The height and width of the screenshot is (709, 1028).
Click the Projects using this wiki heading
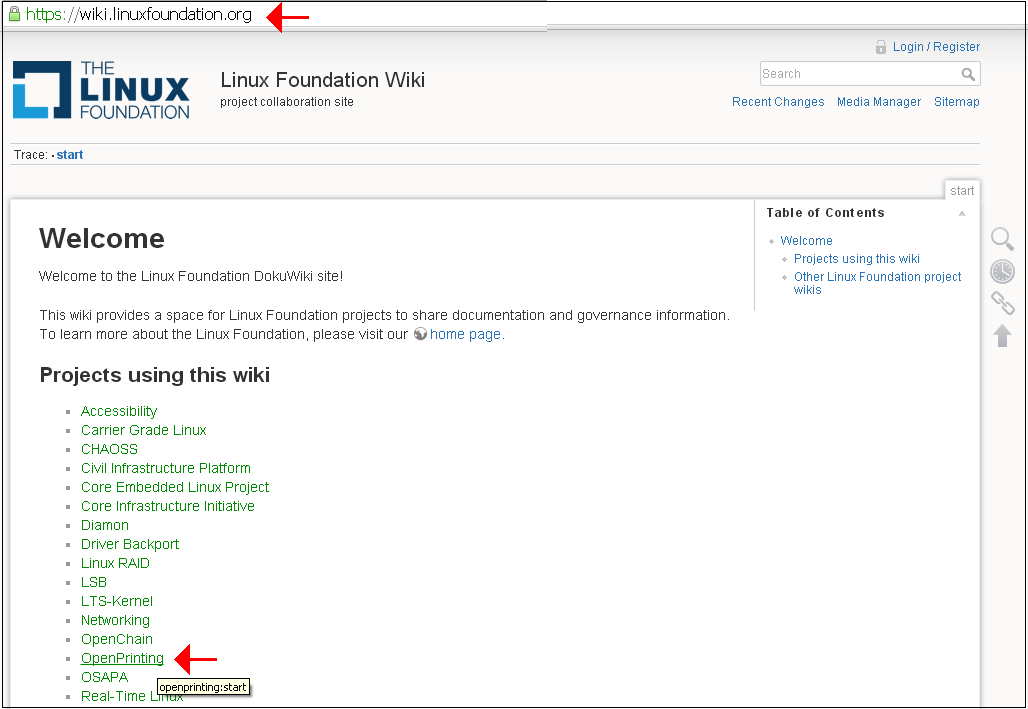tap(155, 375)
